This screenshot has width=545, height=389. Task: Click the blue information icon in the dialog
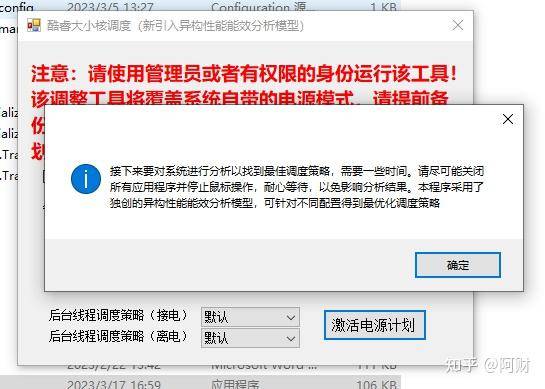[x=86, y=179]
